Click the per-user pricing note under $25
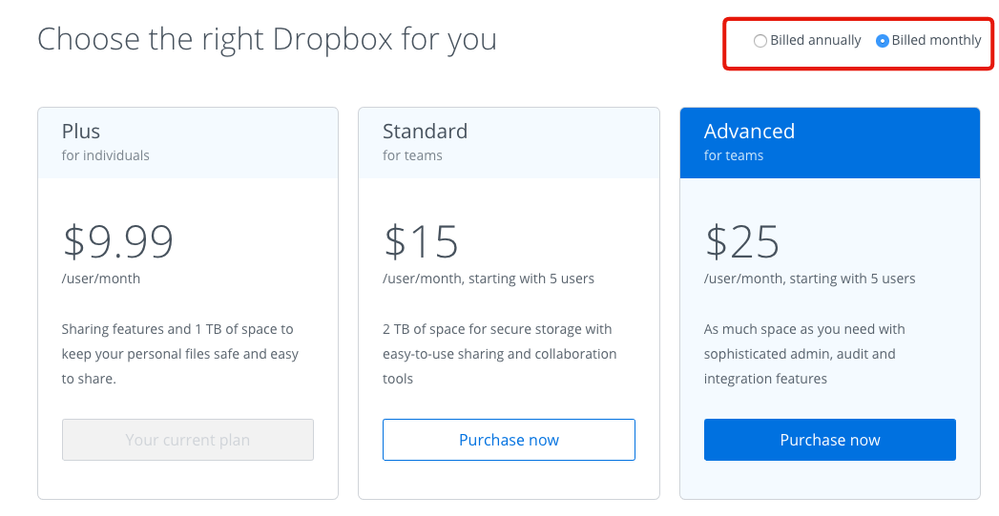The width and height of the screenshot is (999, 516). [x=809, y=279]
